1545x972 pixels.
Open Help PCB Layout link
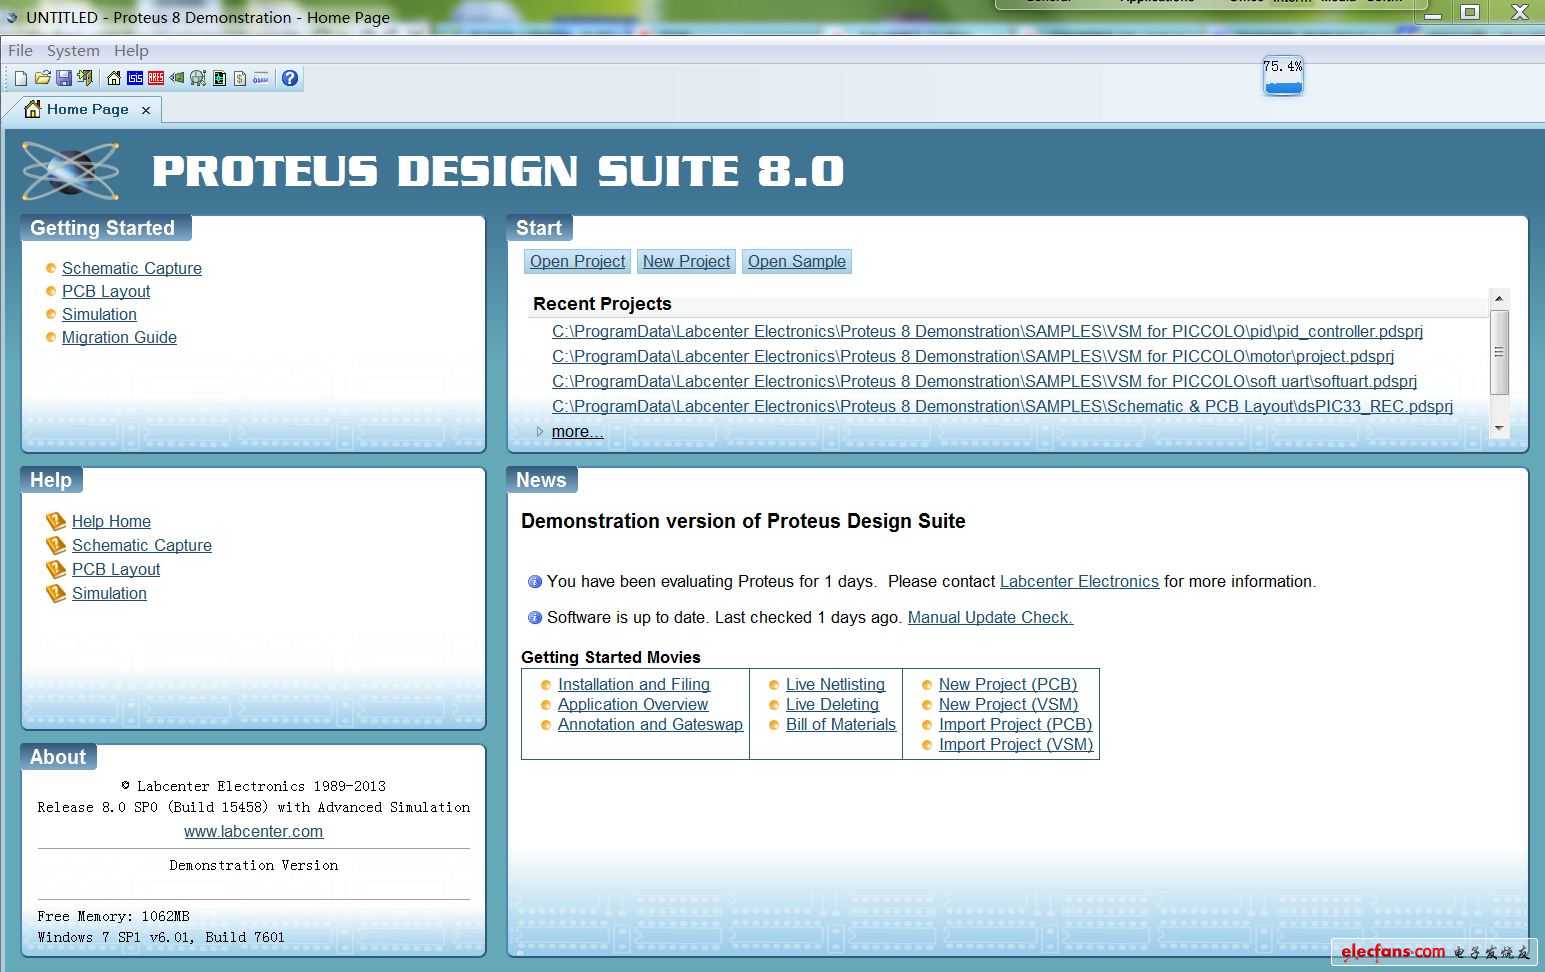coord(116,569)
